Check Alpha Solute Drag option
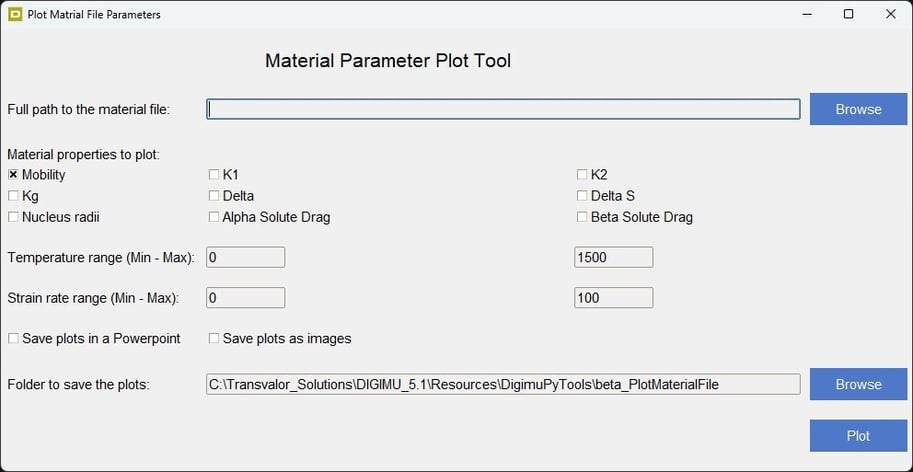 (214, 217)
